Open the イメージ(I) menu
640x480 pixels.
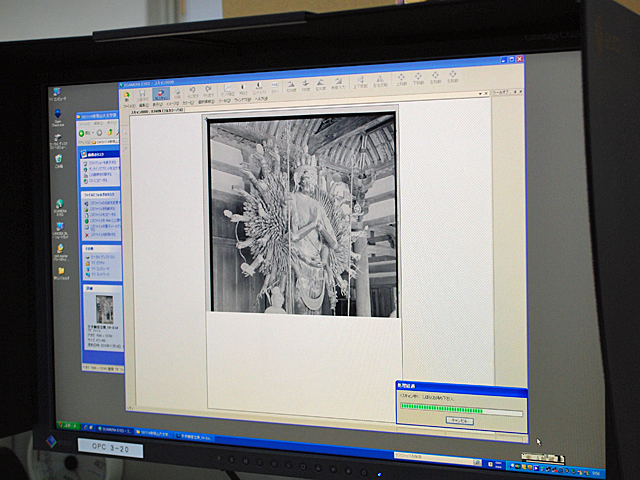pos(172,104)
